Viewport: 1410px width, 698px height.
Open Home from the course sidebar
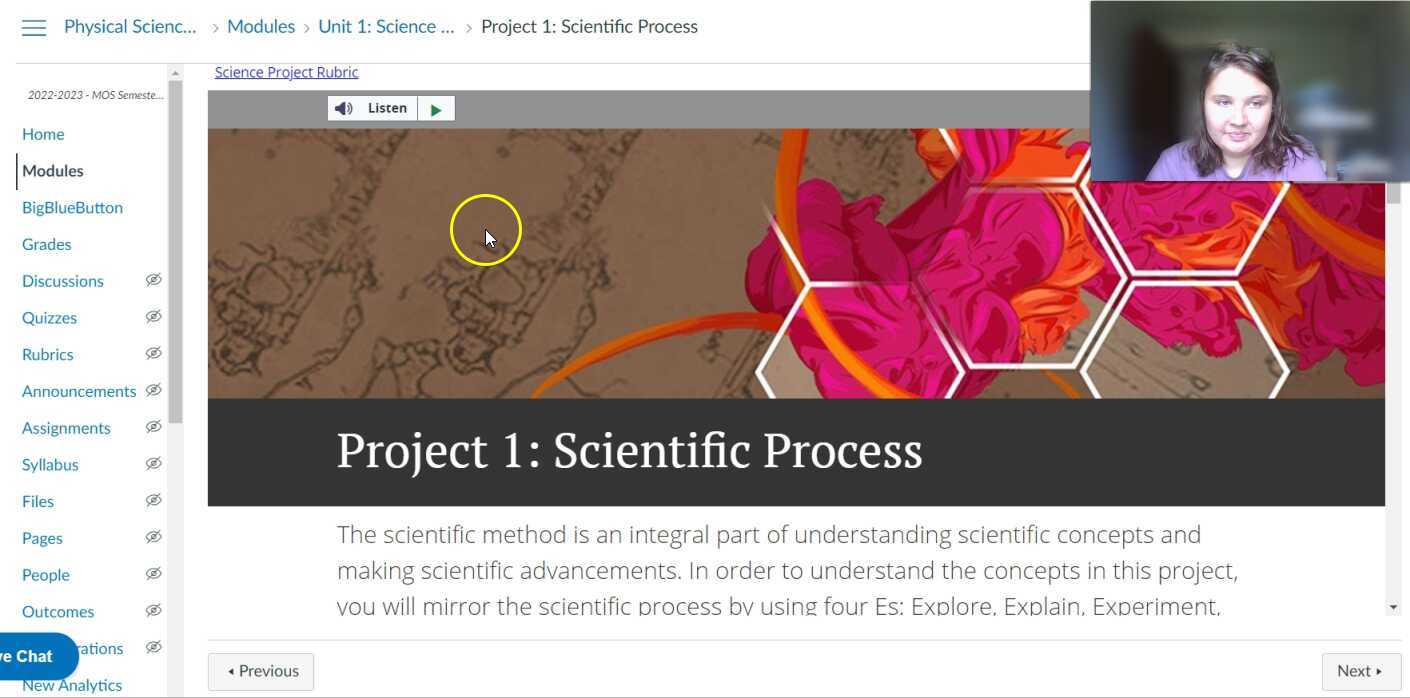[43, 134]
